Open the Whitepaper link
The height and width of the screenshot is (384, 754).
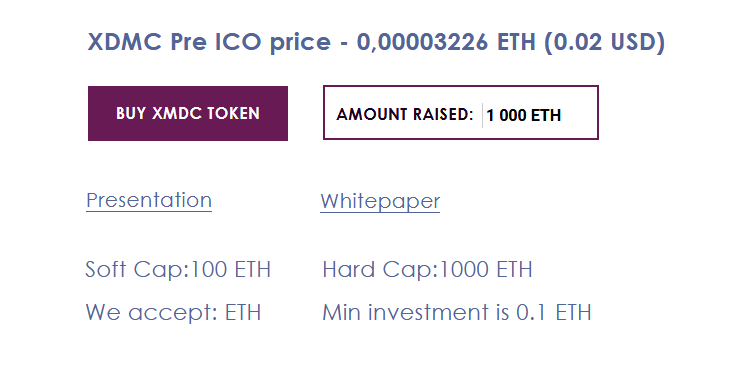(x=380, y=201)
